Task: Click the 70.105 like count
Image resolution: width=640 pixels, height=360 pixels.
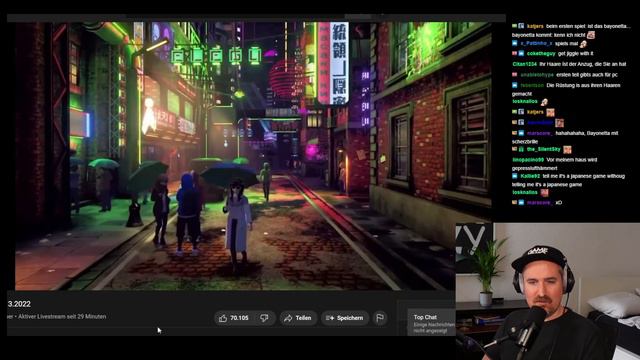Action: click(239, 318)
